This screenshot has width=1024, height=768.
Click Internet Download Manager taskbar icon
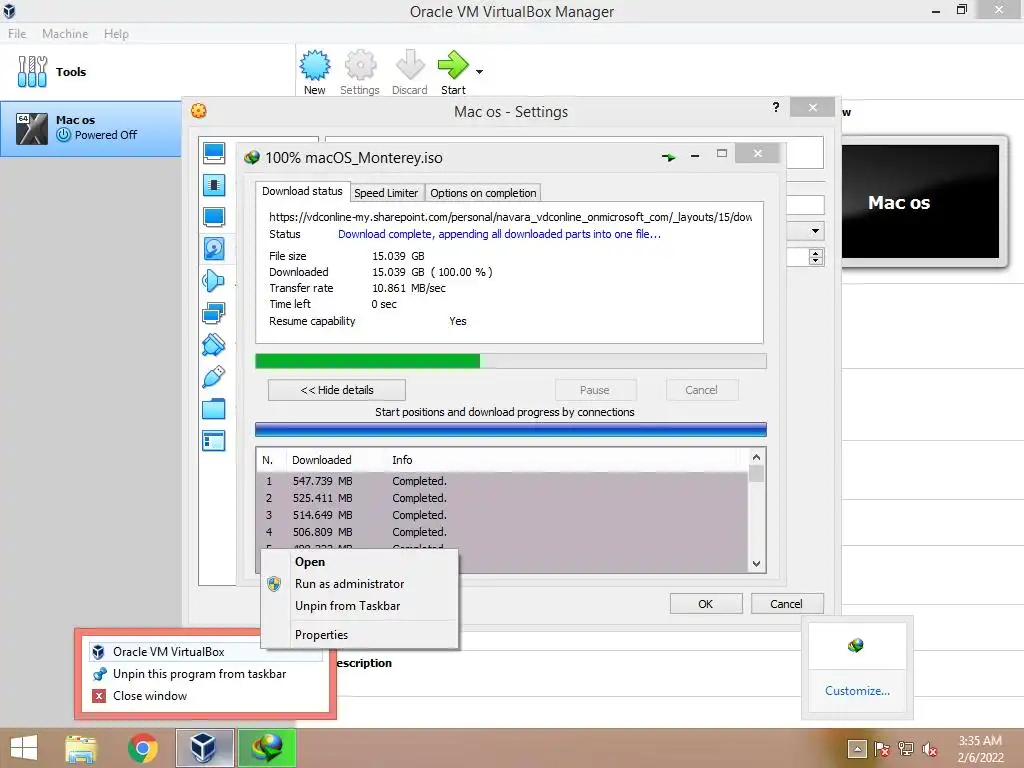pyautogui.click(x=266, y=748)
